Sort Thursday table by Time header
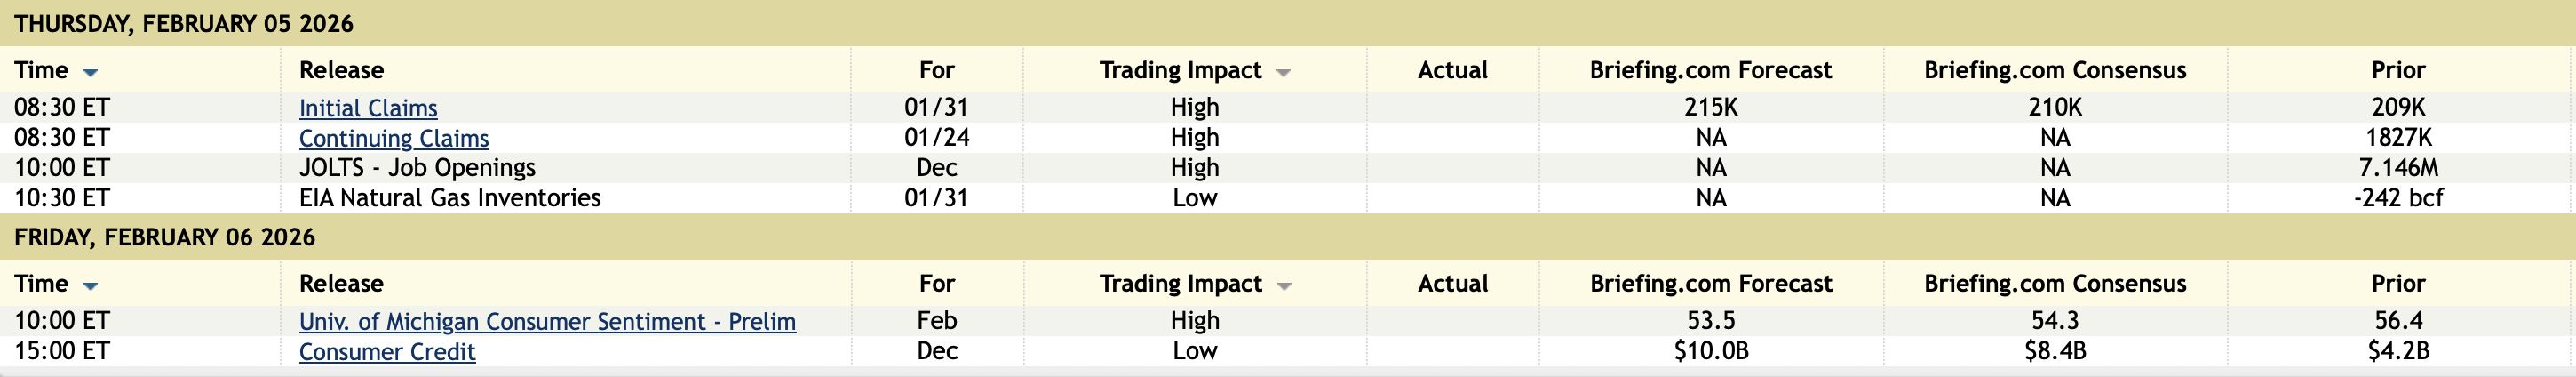 coord(41,70)
